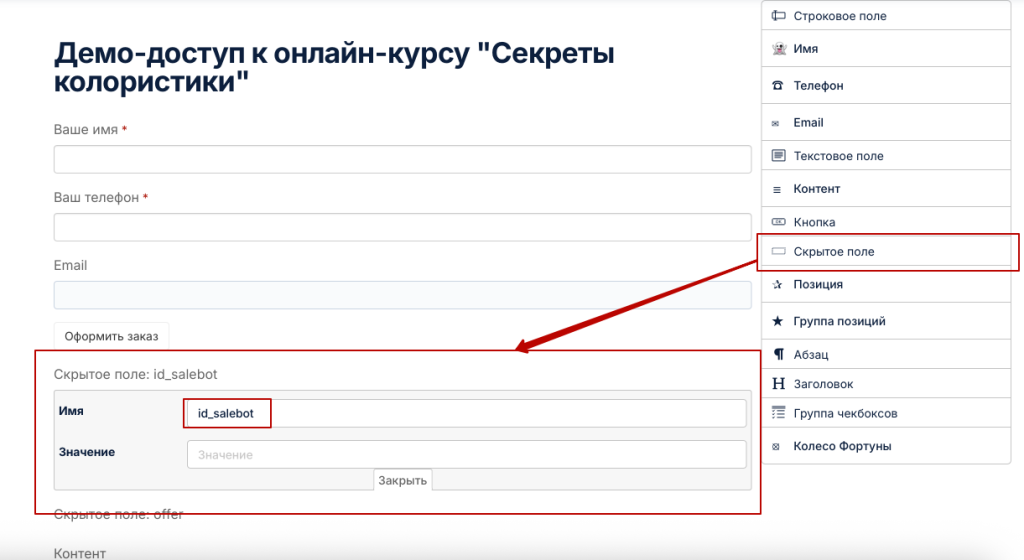The height and width of the screenshot is (560, 1024).
Task: Click into the Email input field
Action: [x=402, y=295]
